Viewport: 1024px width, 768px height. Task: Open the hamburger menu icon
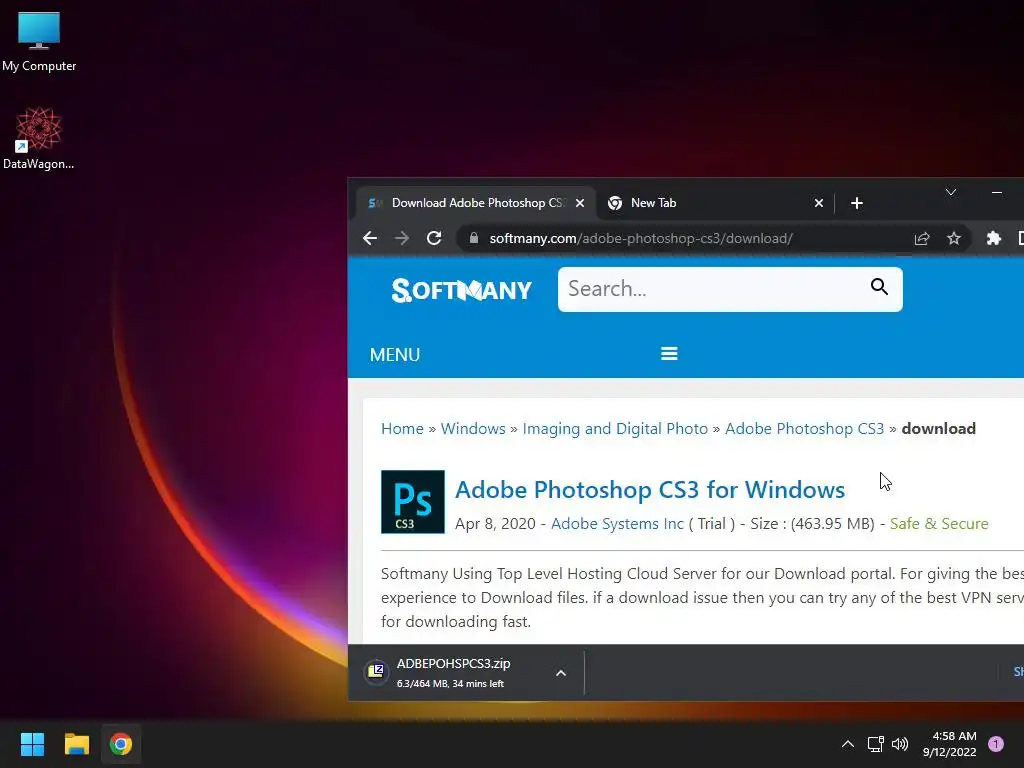pyautogui.click(x=669, y=353)
